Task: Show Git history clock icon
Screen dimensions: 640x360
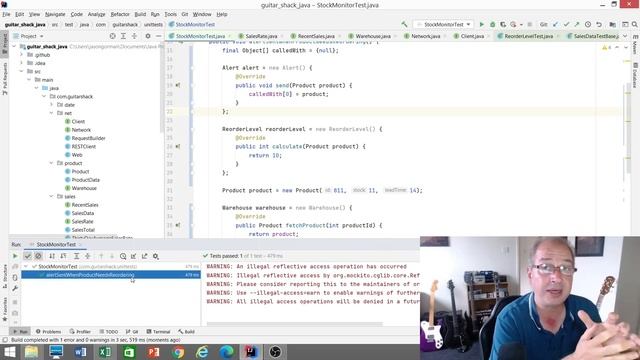Action: click(x=588, y=24)
